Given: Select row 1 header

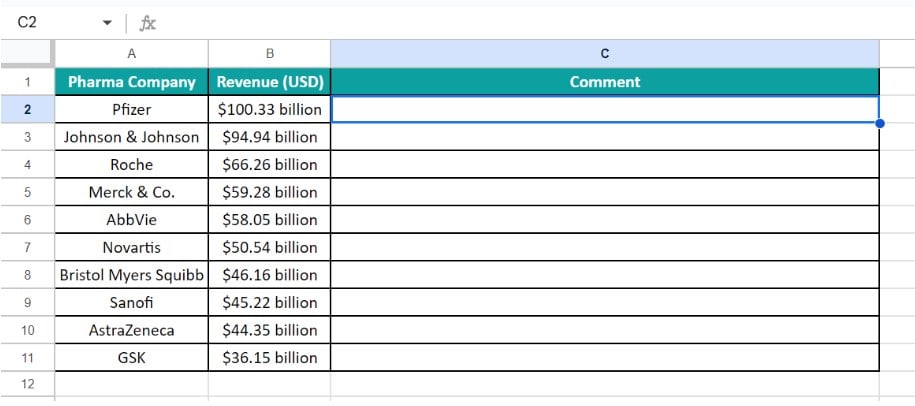Looking at the screenshot, I should click(27, 82).
